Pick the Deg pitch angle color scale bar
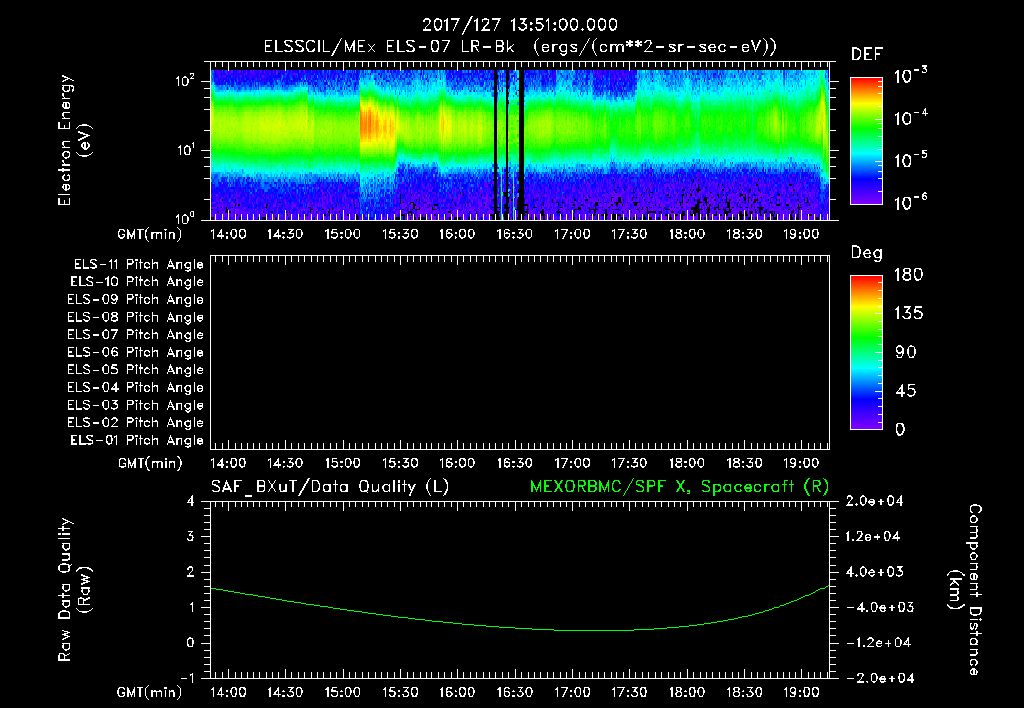Viewport: 1024px width, 708px height. (x=866, y=352)
